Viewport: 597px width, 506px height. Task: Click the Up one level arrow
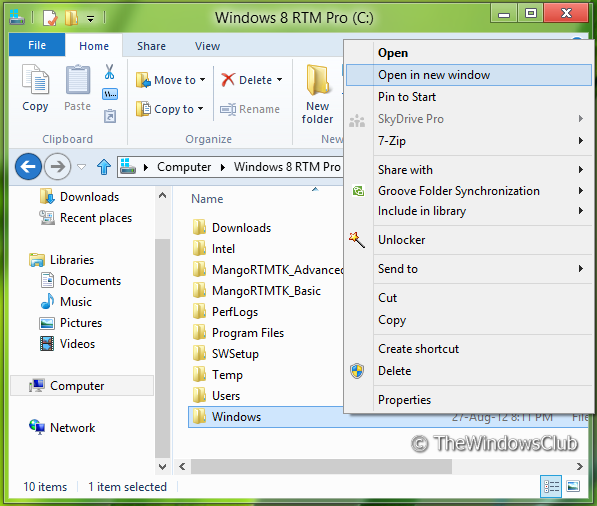click(x=104, y=167)
